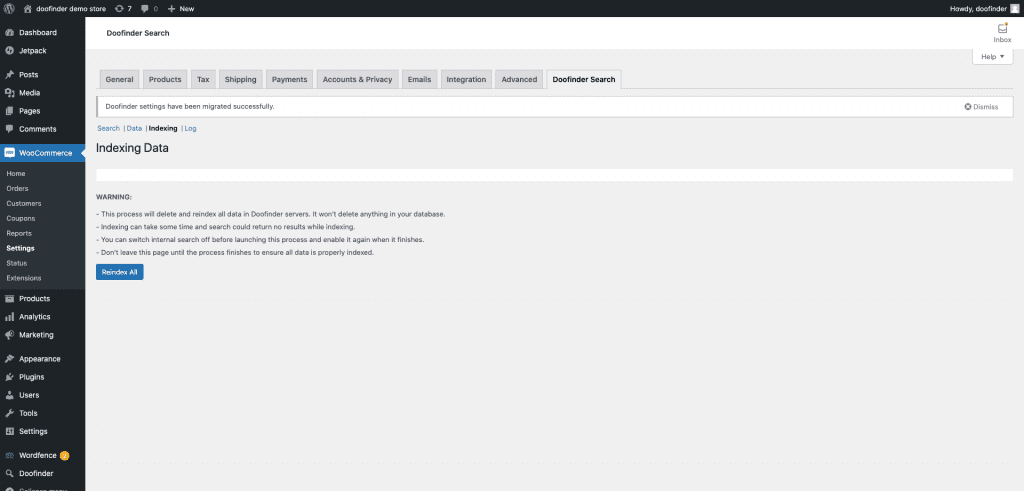Switch to the Shipping tab

tap(240, 79)
